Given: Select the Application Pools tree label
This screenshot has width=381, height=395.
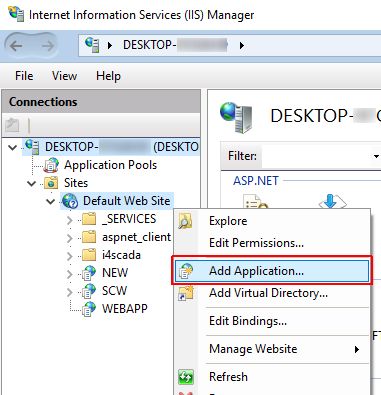Looking at the screenshot, I should pos(110,165).
